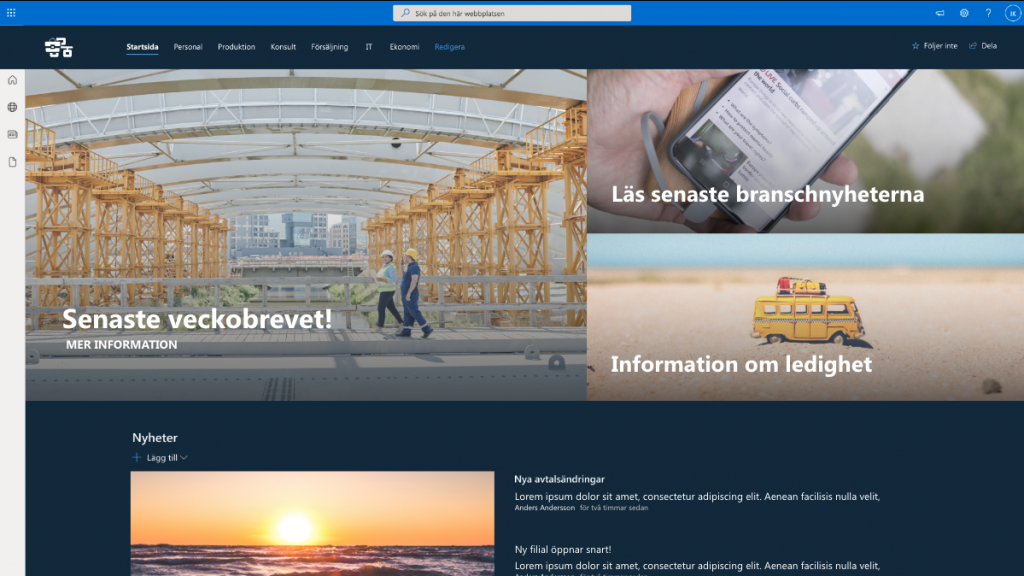Click the home icon in left sidebar

(x=12, y=80)
